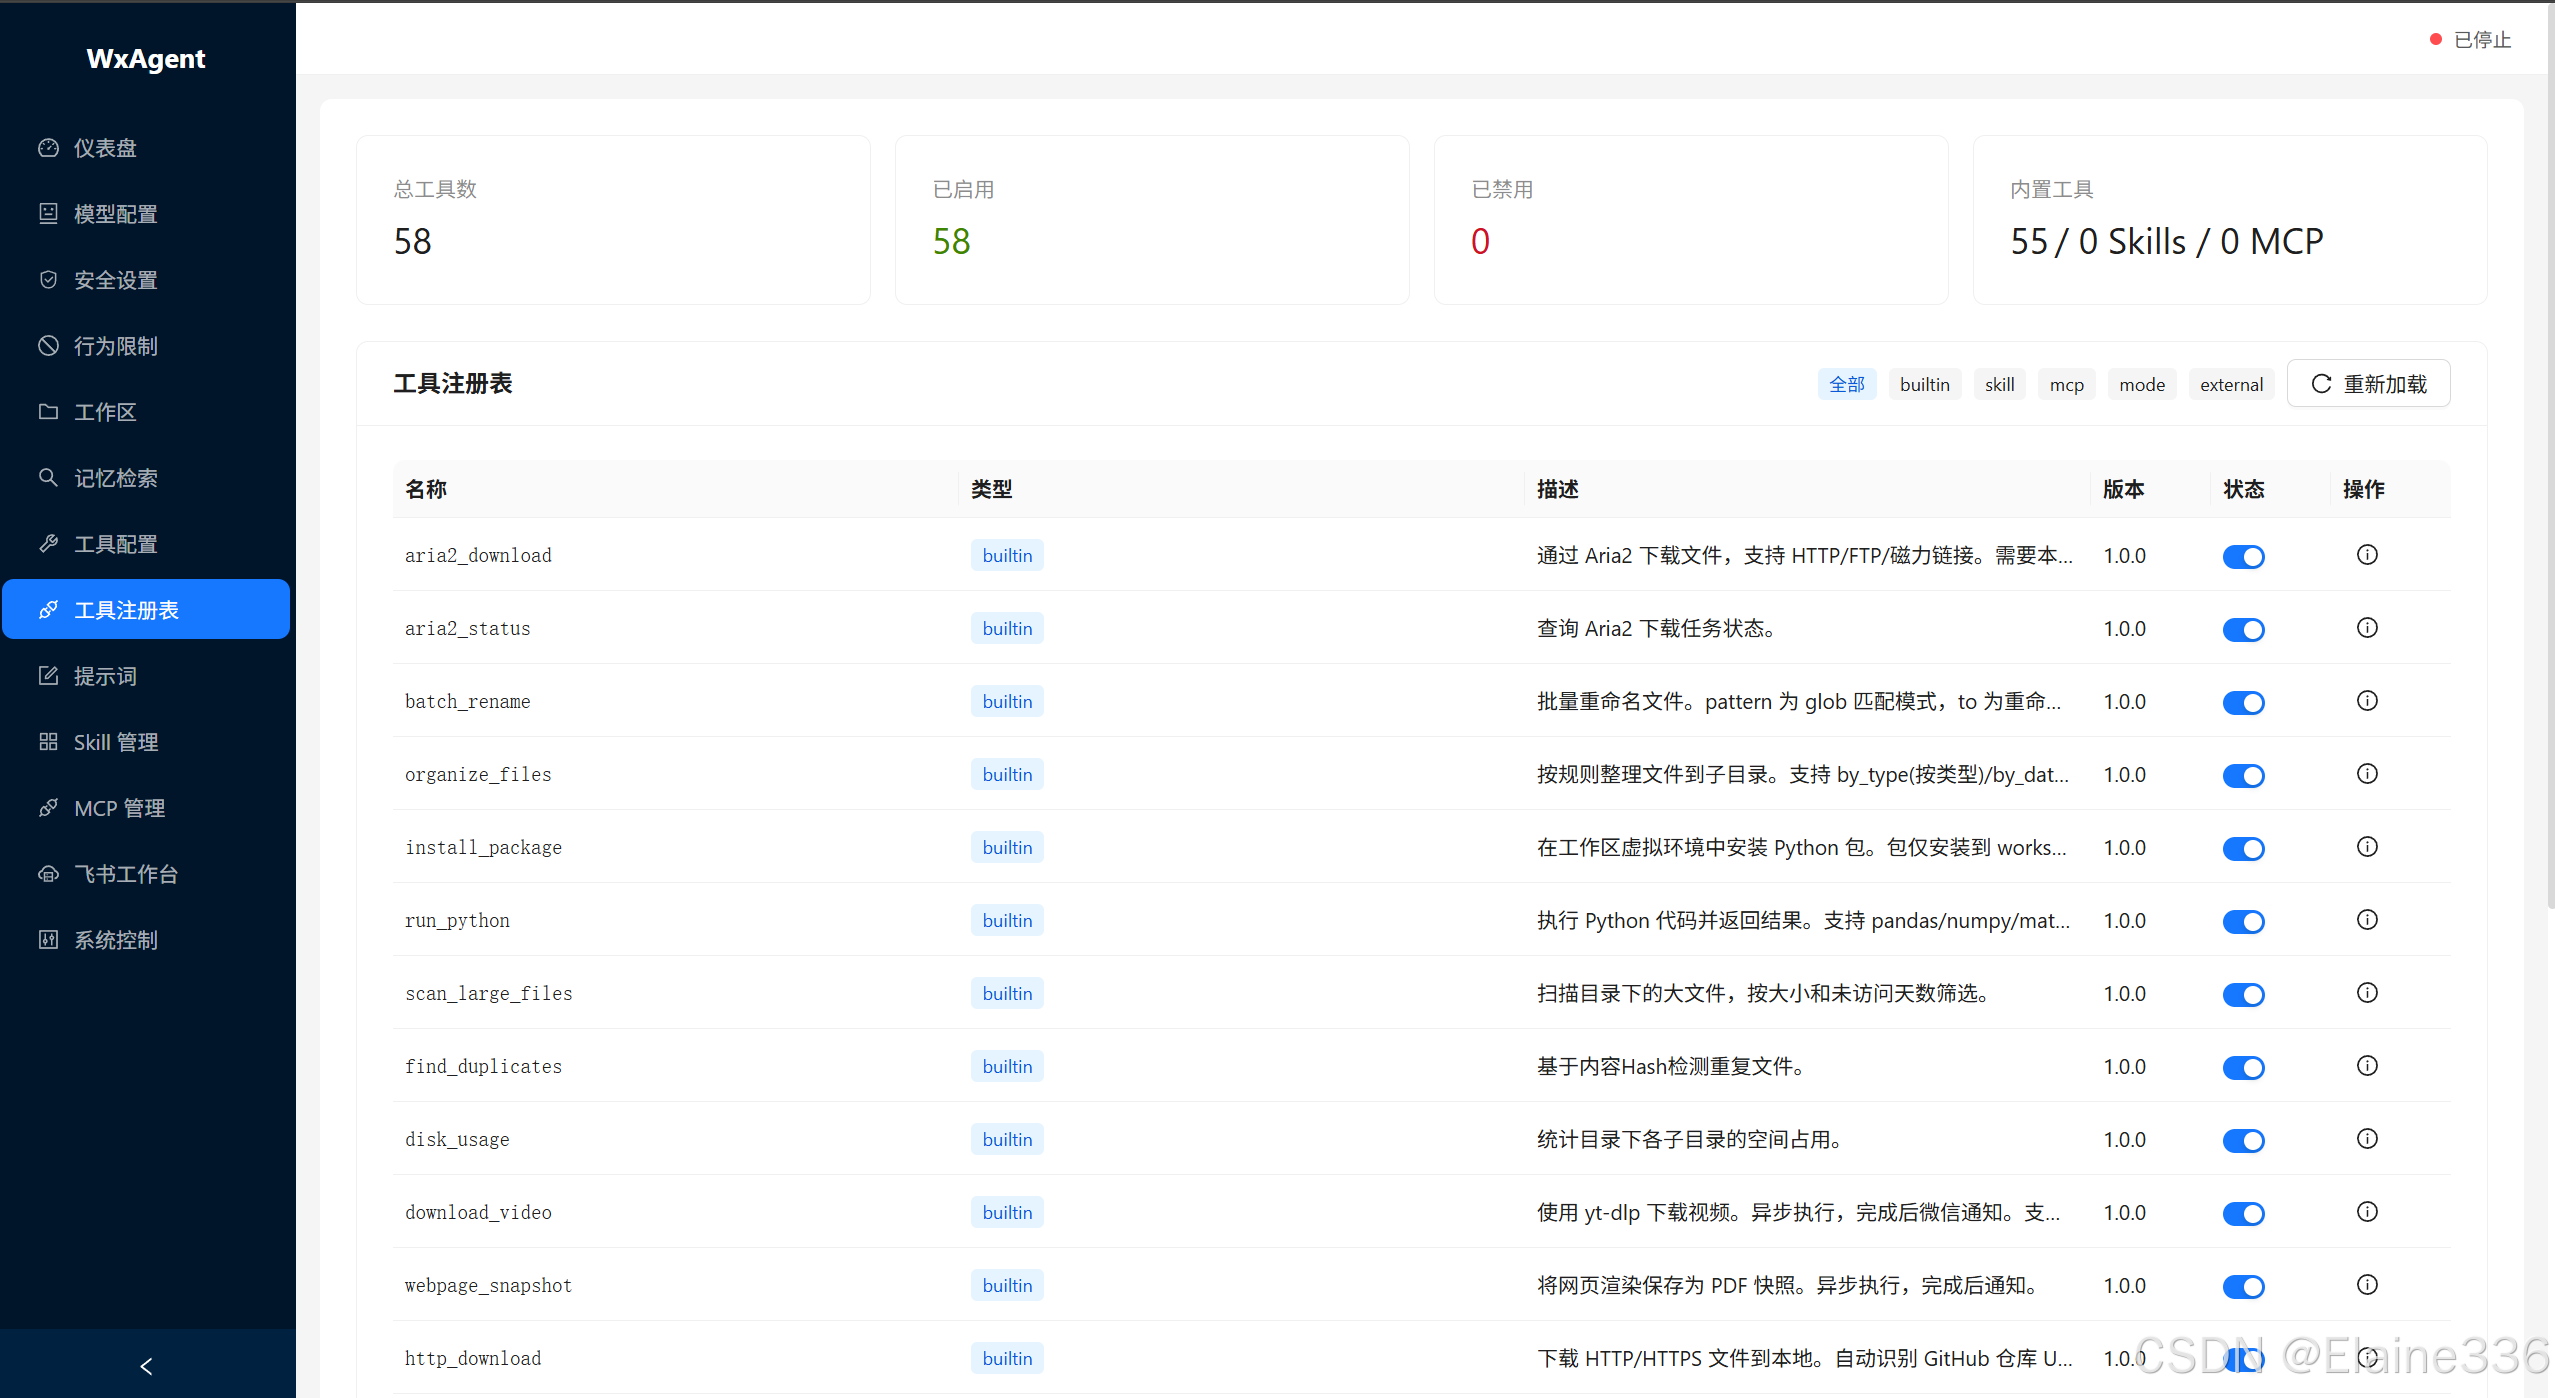Open 系统控制 page
Image resolution: width=2555 pixels, height=1398 pixels.
pyautogui.click(x=146, y=940)
